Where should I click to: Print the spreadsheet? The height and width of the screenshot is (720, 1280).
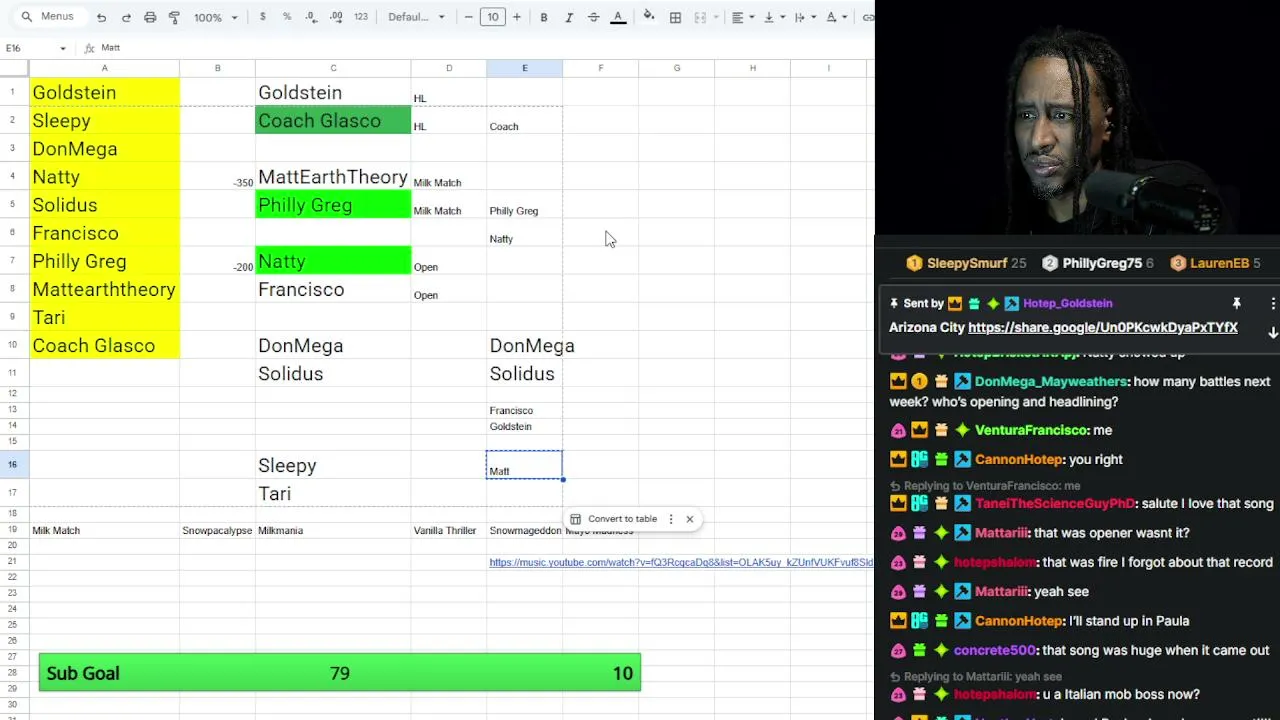(x=150, y=17)
